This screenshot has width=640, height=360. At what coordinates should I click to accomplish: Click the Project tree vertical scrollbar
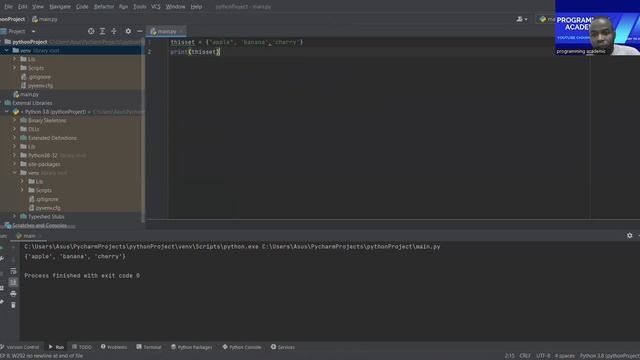pos(143,131)
